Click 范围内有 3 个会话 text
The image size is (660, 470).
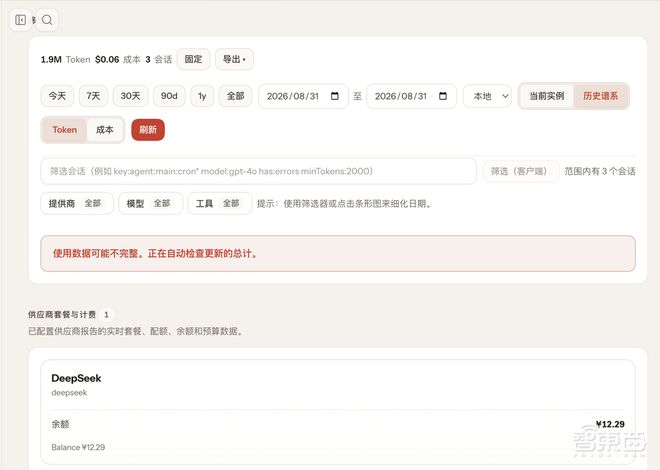tap(600, 171)
